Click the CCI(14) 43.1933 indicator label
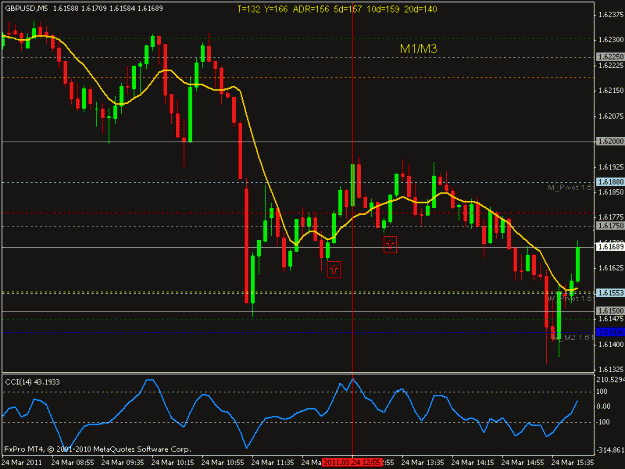This screenshot has width=625, height=469. click(32, 382)
